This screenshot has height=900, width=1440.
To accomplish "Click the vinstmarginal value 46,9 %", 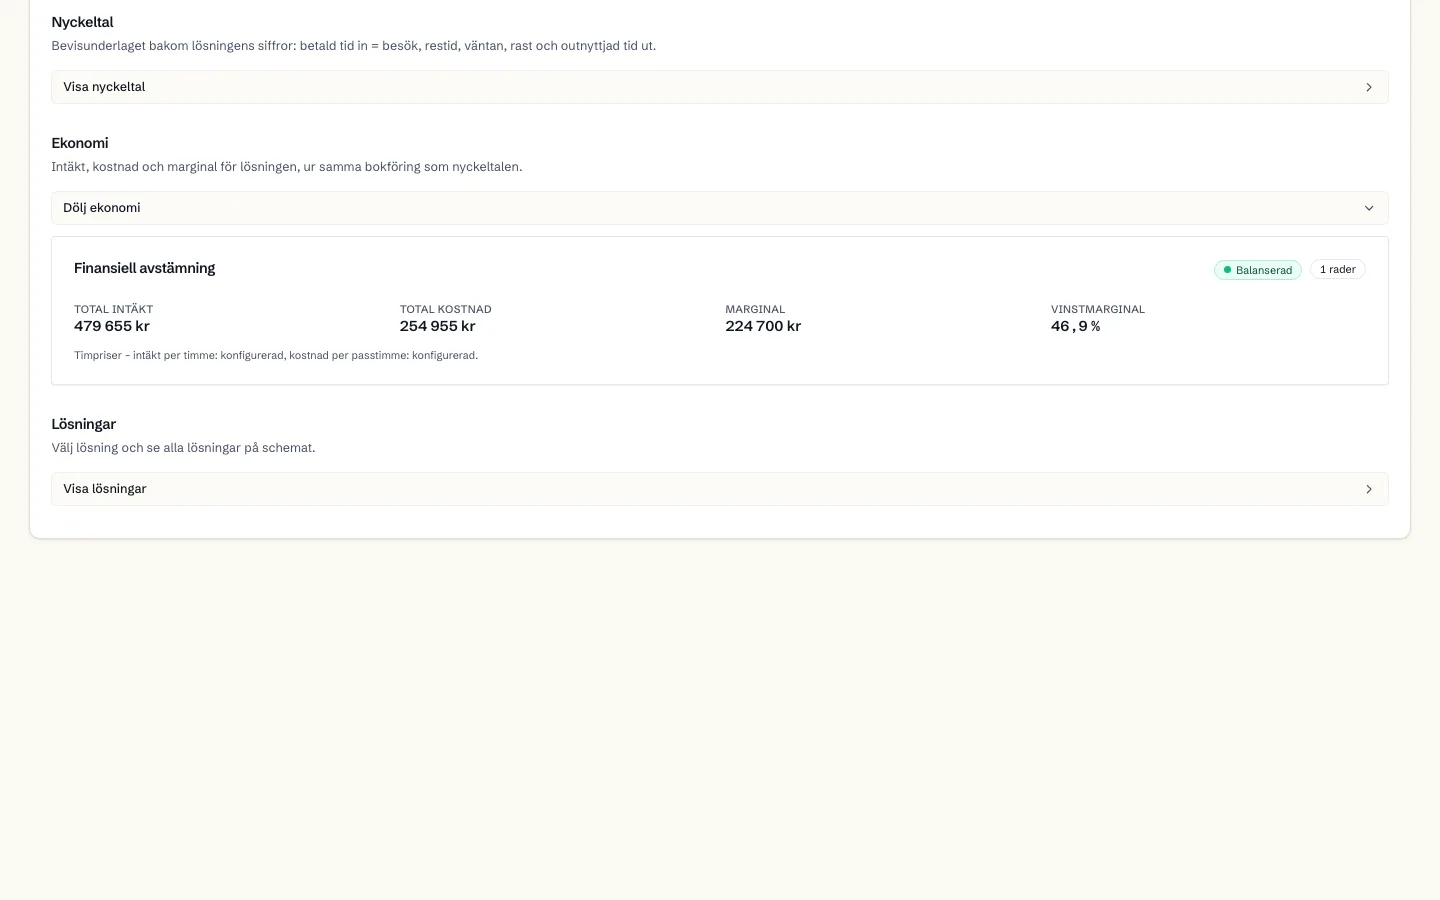I will [x=1076, y=326].
